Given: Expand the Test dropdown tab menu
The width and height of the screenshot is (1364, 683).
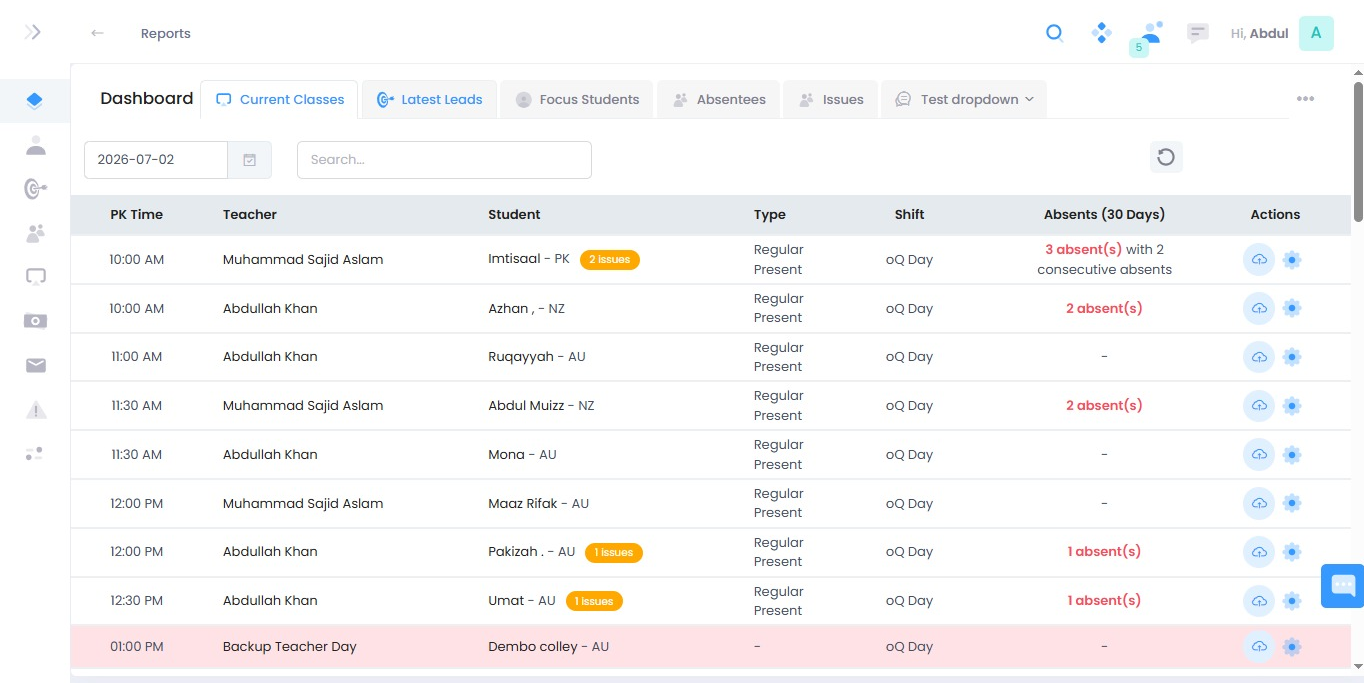Looking at the screenshot, I should [x=964, y=99].
